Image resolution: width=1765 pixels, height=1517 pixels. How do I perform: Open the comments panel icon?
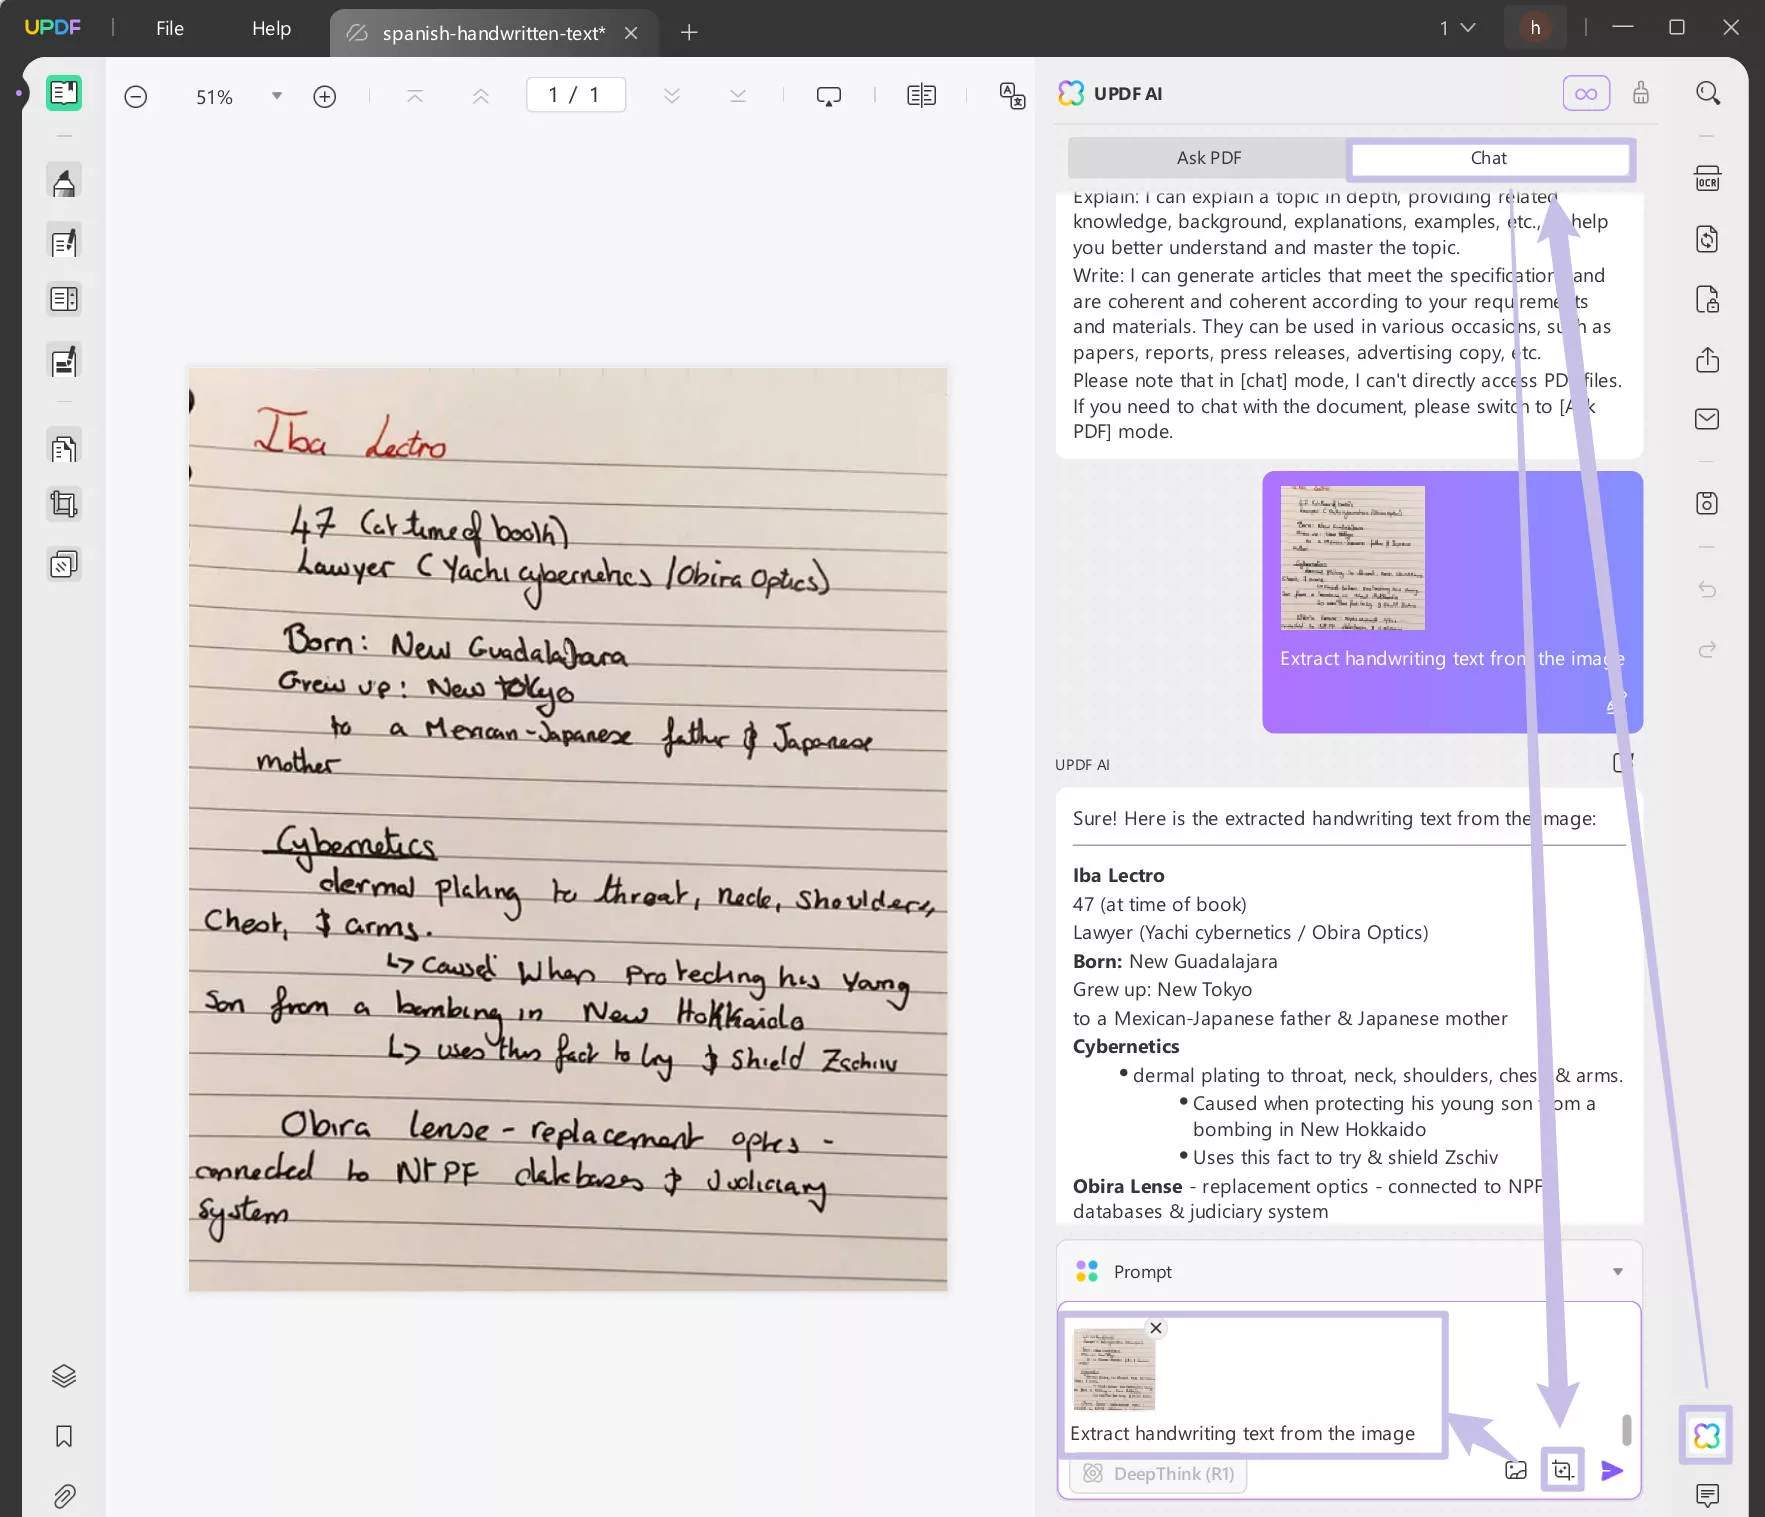(x=1707, y=1495)
